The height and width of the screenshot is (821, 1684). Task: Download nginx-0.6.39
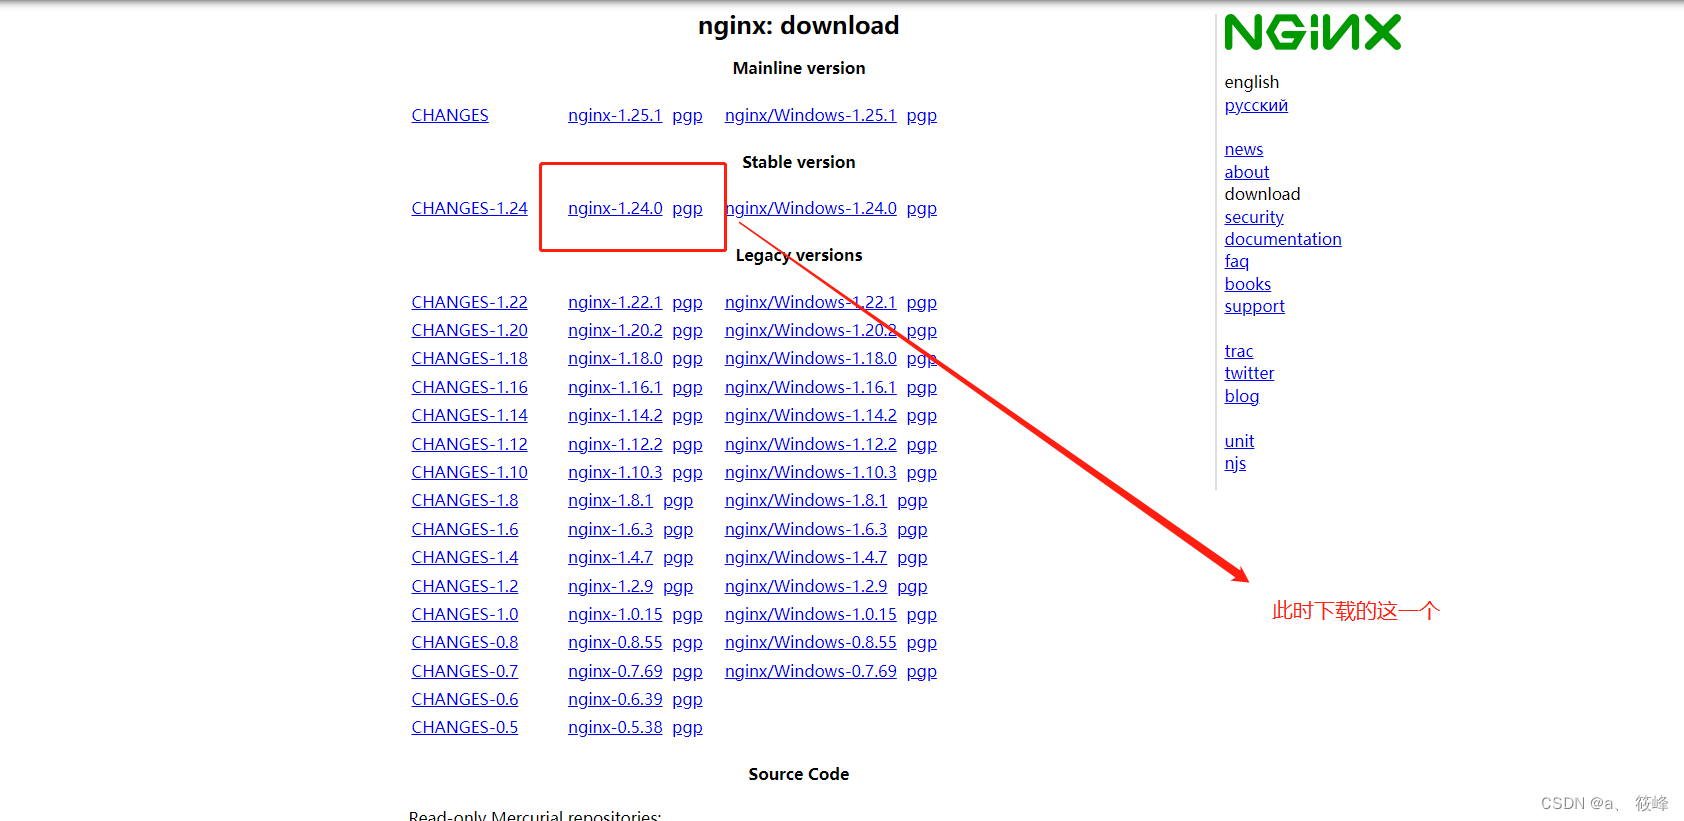coord(615,699)
